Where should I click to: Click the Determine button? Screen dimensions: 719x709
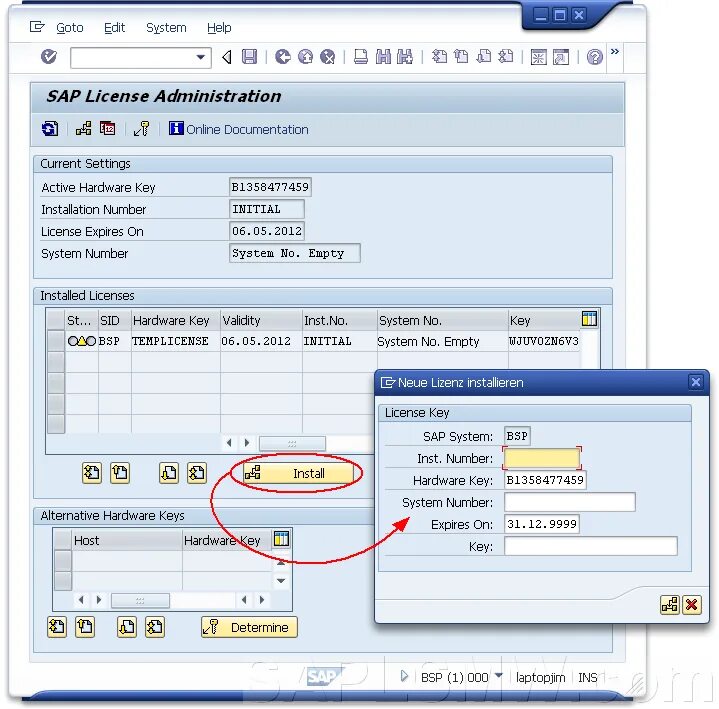[249, 627]
